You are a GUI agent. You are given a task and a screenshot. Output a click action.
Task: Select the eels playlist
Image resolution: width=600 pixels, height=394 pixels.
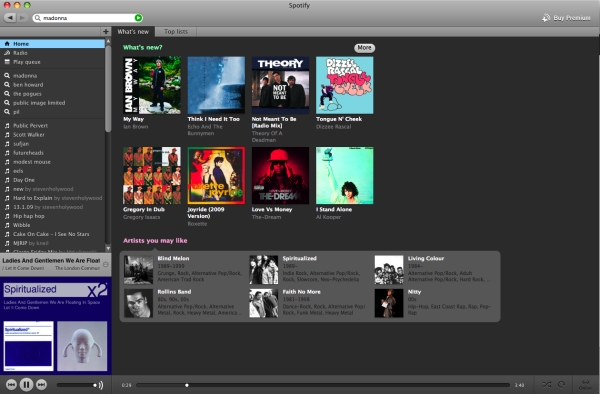[52, 171]
